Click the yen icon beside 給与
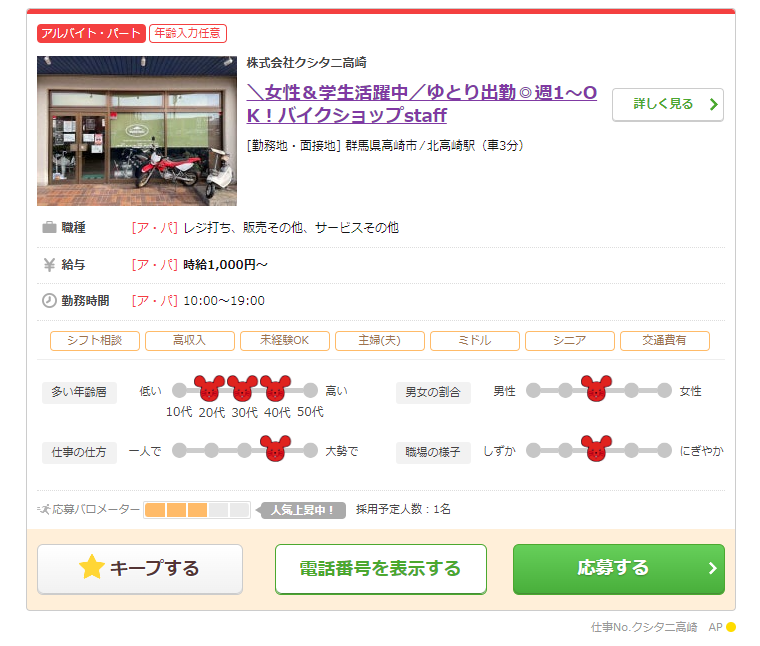The width and height of the screenshot is (760, 646). click(x=49, y=265)
